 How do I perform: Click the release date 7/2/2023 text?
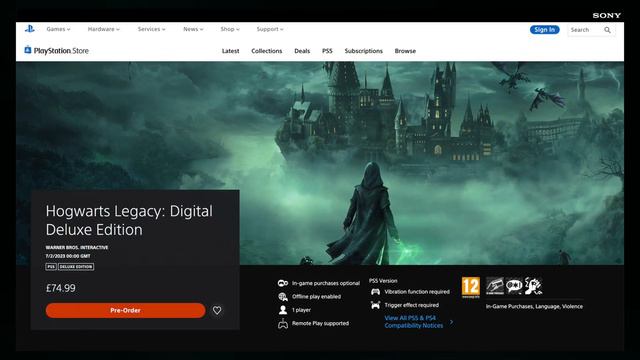pos(68,256)
